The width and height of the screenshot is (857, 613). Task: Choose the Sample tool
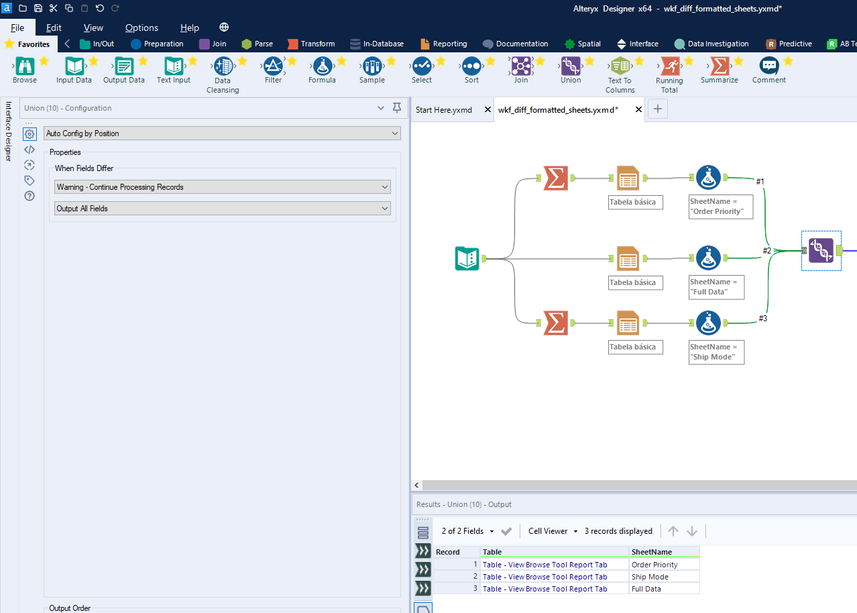[372, 70]
